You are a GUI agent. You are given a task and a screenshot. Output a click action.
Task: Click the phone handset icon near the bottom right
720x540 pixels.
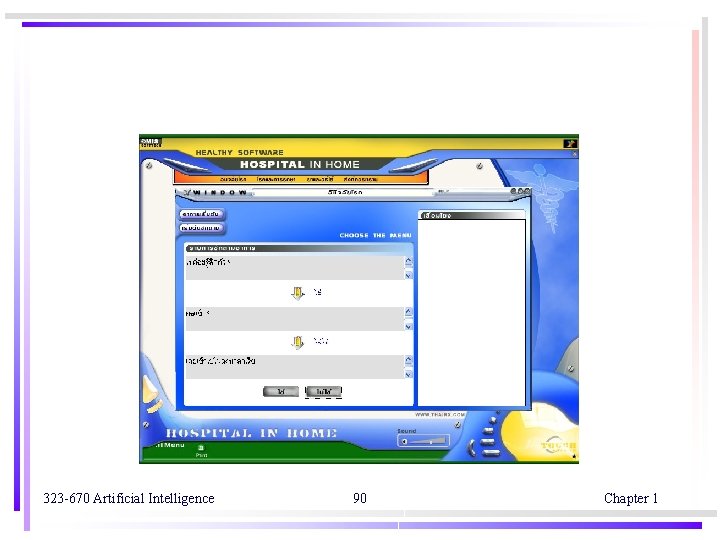point(472,448)
